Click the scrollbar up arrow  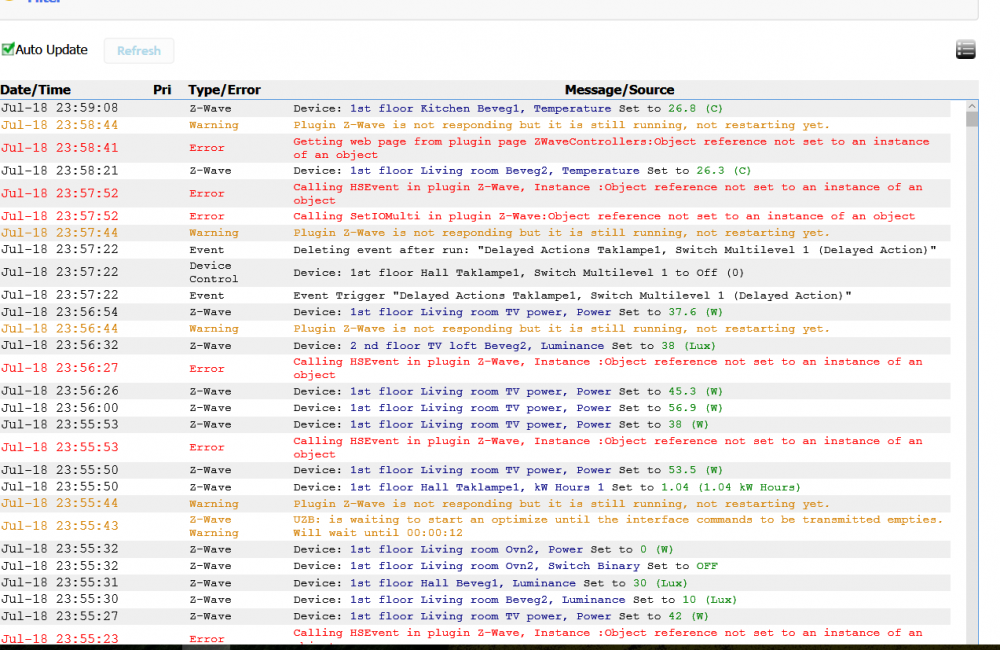(x=972, y=105)
